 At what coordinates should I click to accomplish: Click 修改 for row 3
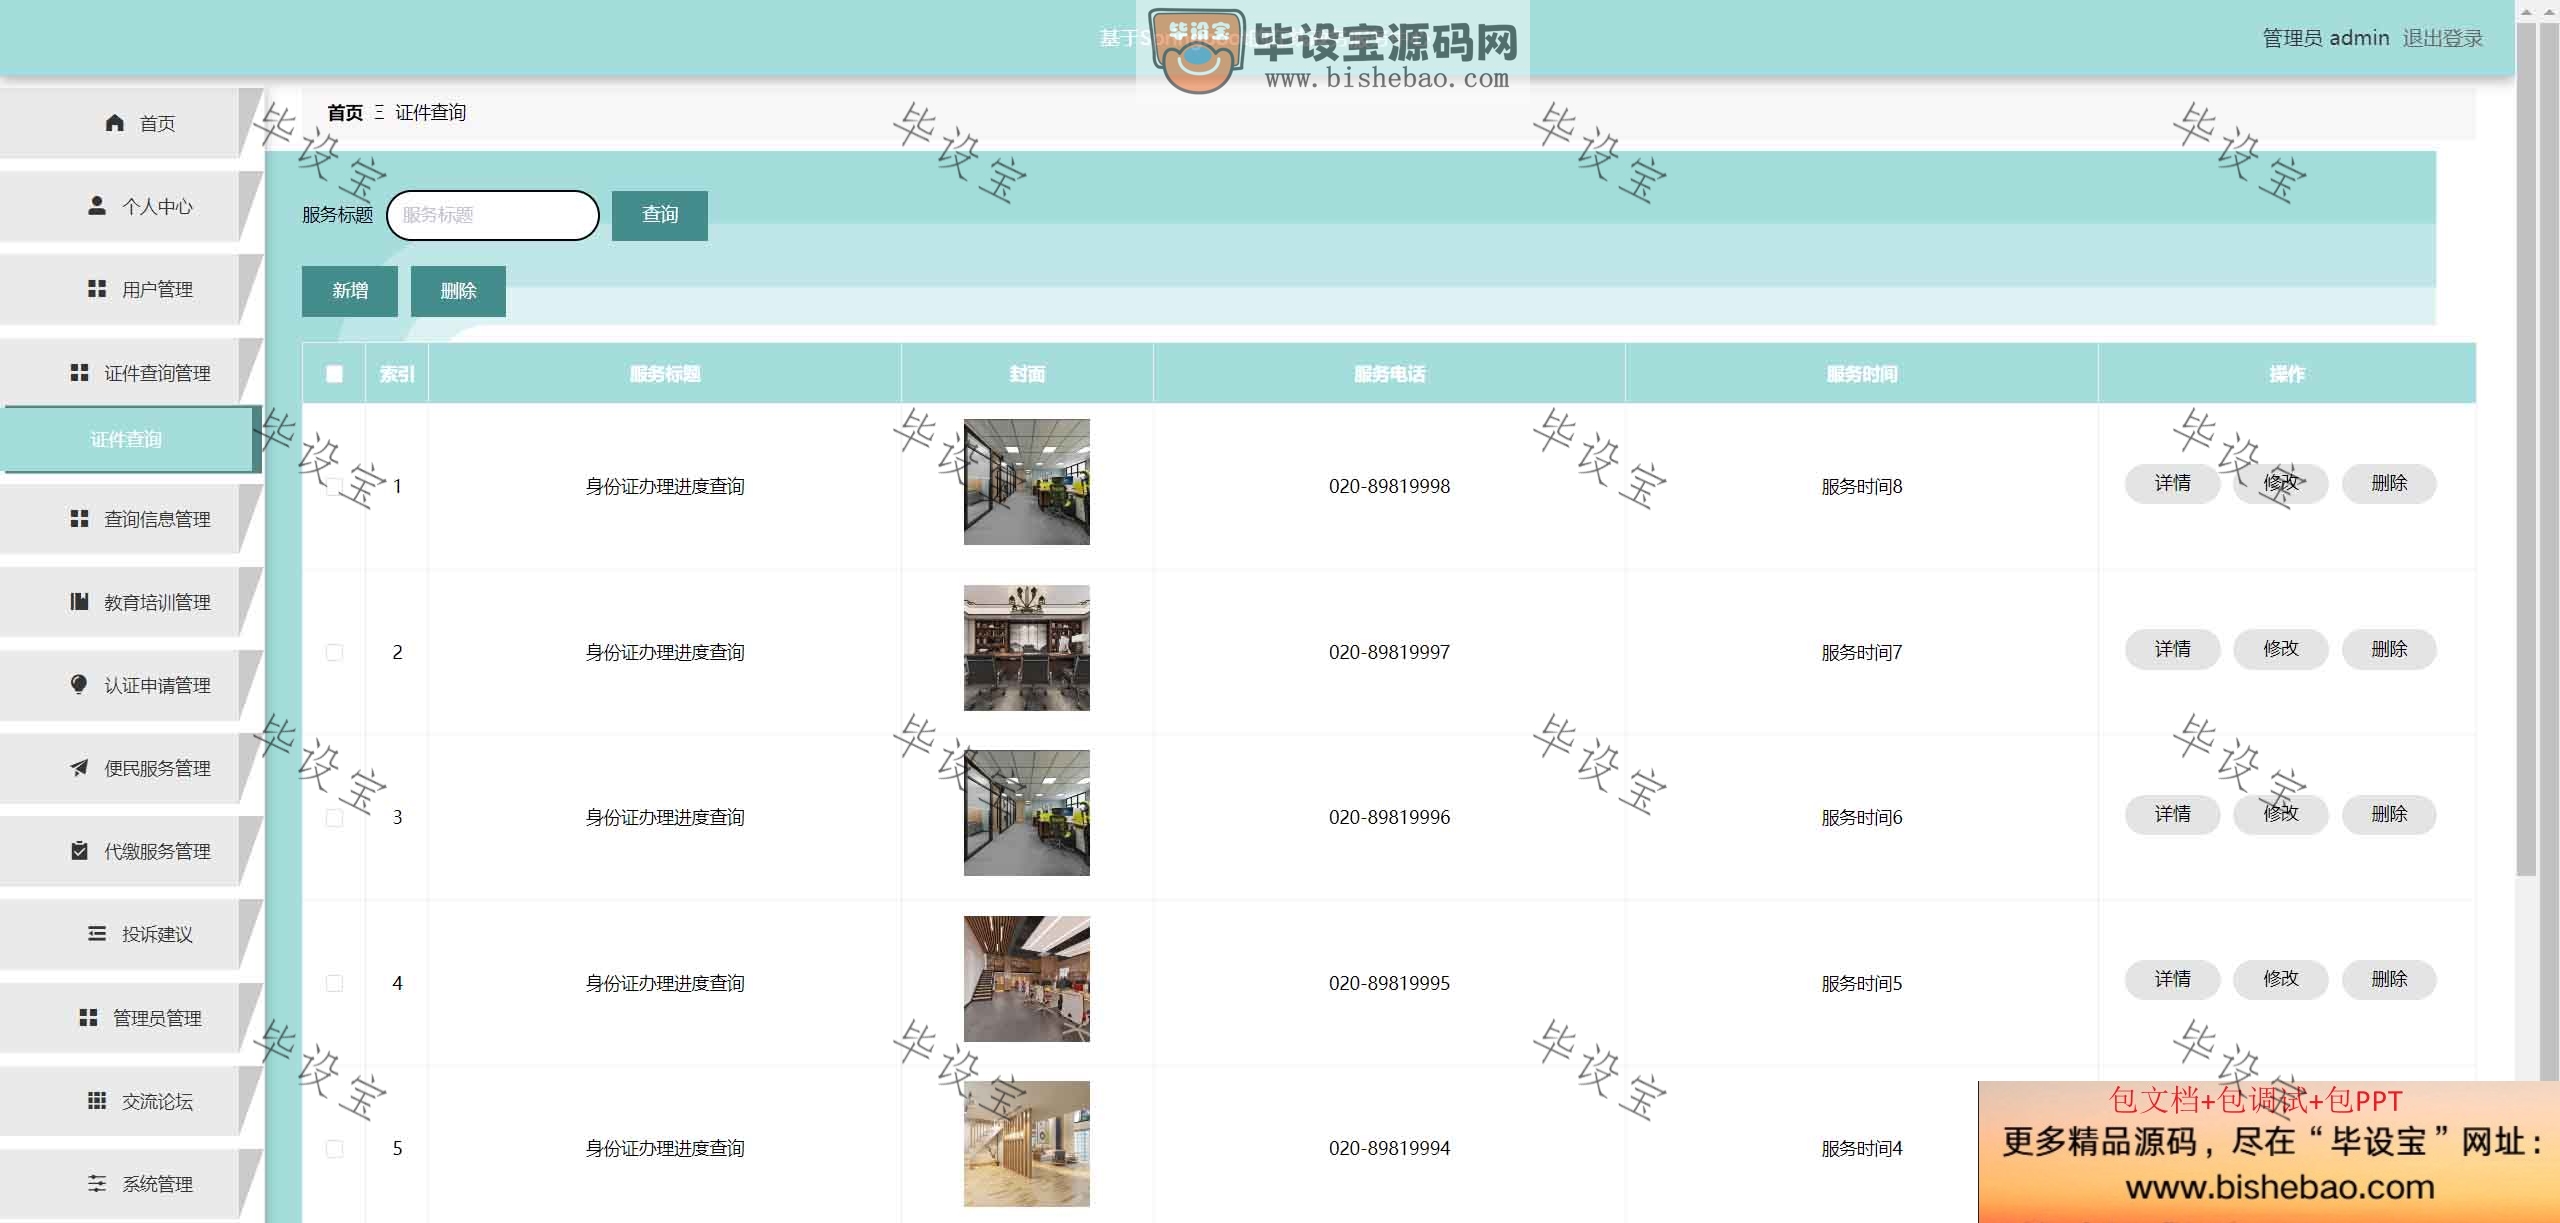tap(2281, 815)
